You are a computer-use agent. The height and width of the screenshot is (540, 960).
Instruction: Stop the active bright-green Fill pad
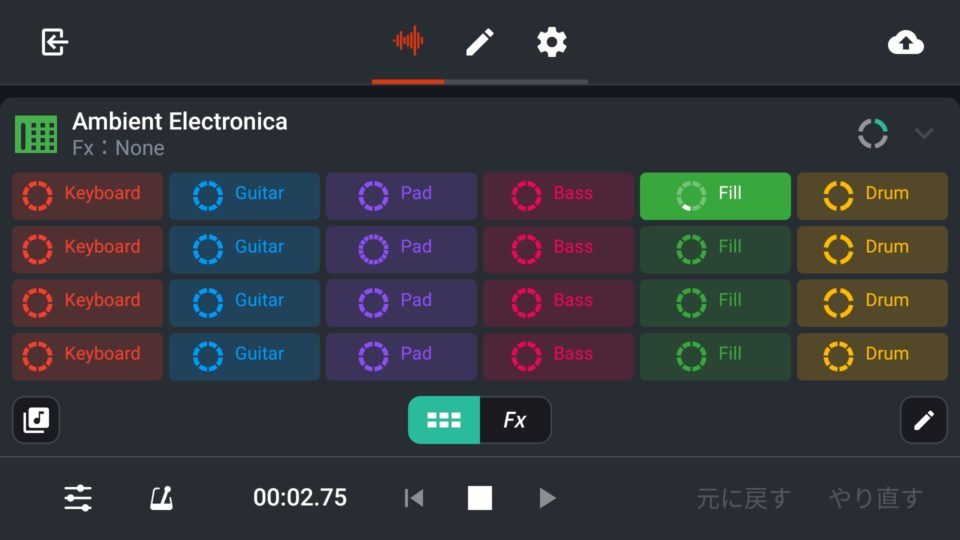(x=715, y=196)
